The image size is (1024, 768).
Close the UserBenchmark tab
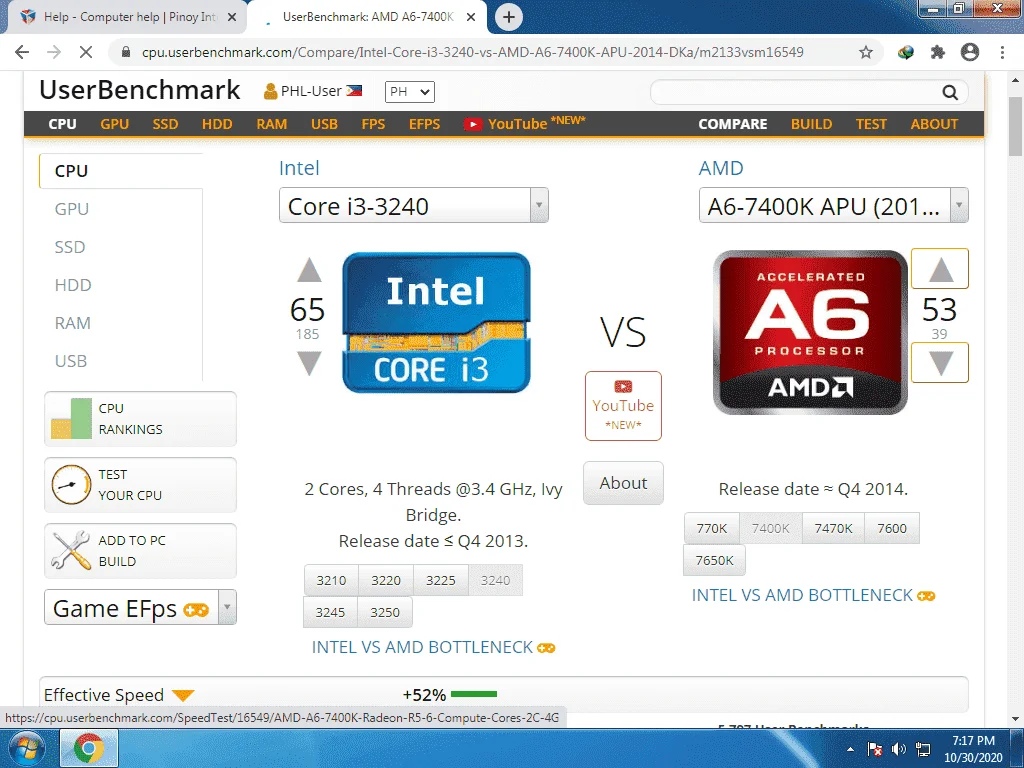[x=471, y=17]
